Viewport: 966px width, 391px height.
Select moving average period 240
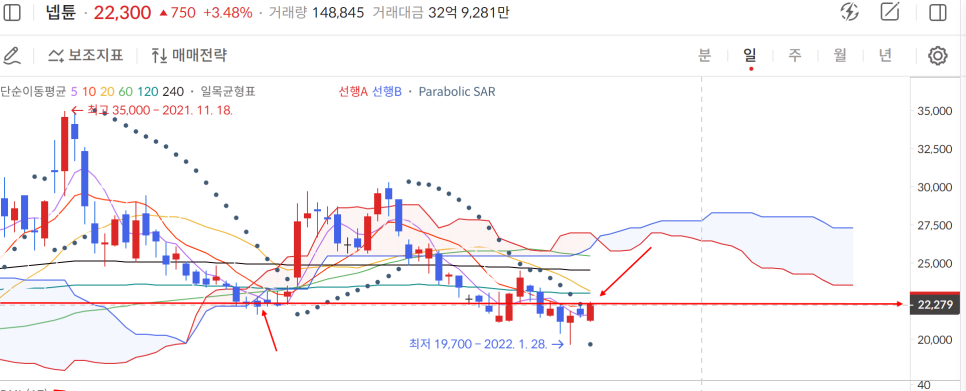pyautogui.click(x=173, y=92)
